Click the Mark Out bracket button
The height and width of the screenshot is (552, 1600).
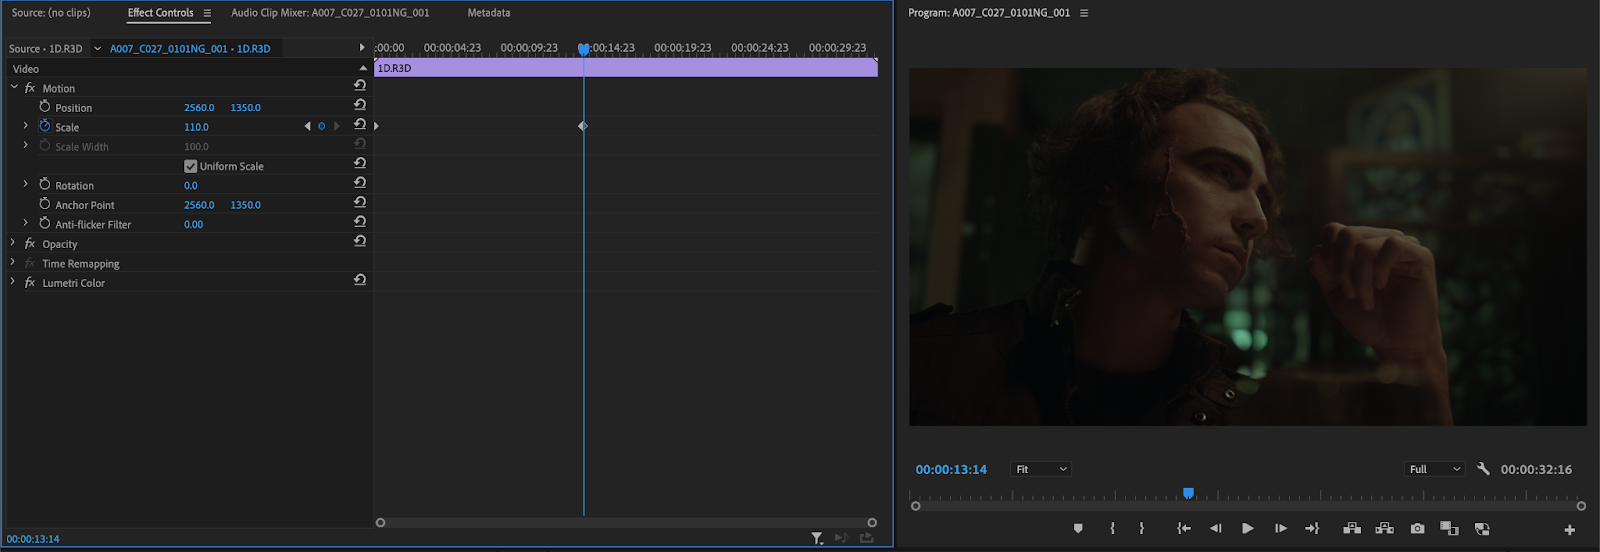click(x=1142, y=529)
